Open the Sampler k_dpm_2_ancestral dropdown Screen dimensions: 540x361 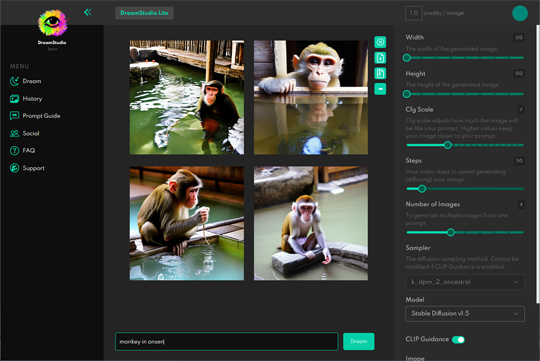tap(465, 282)
